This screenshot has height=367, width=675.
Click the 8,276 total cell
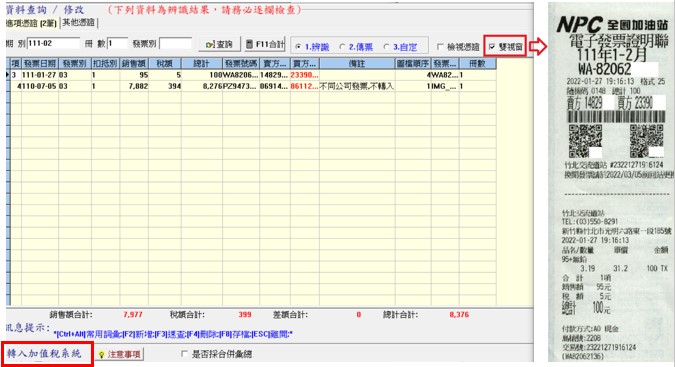(201, 86)
